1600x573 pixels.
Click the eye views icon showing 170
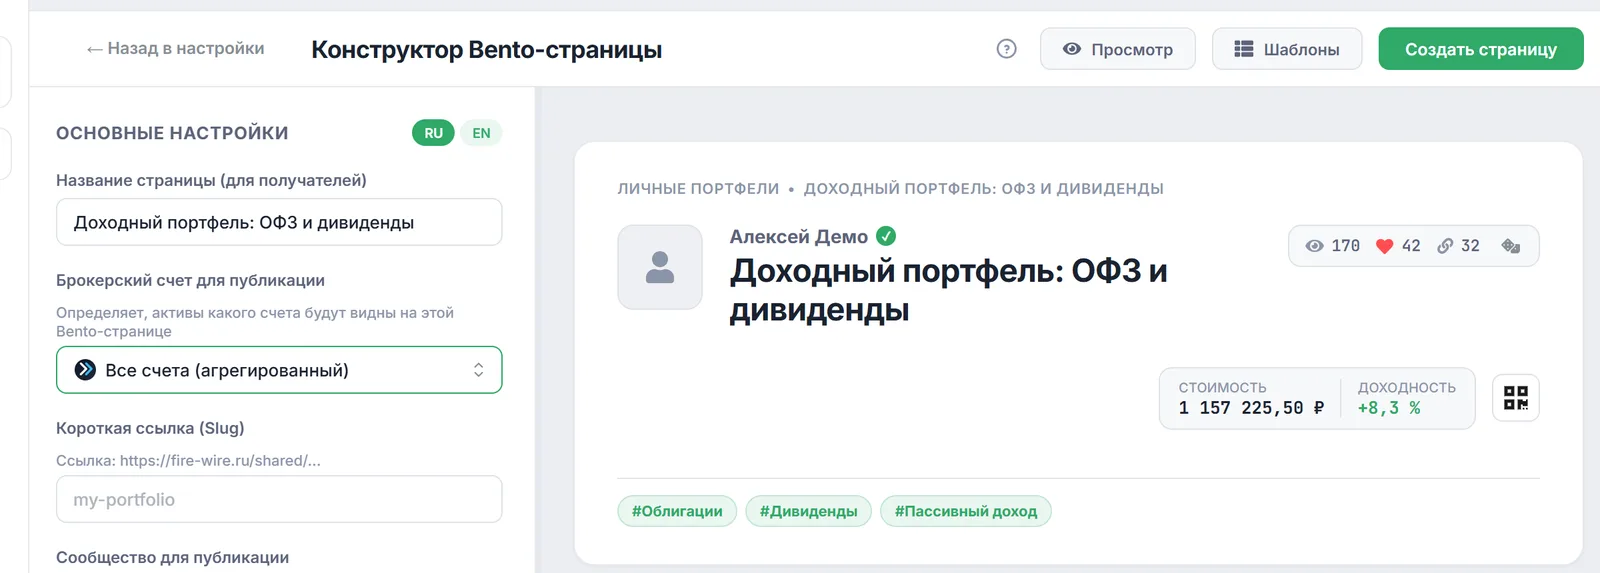click(x=1314, y=246)
